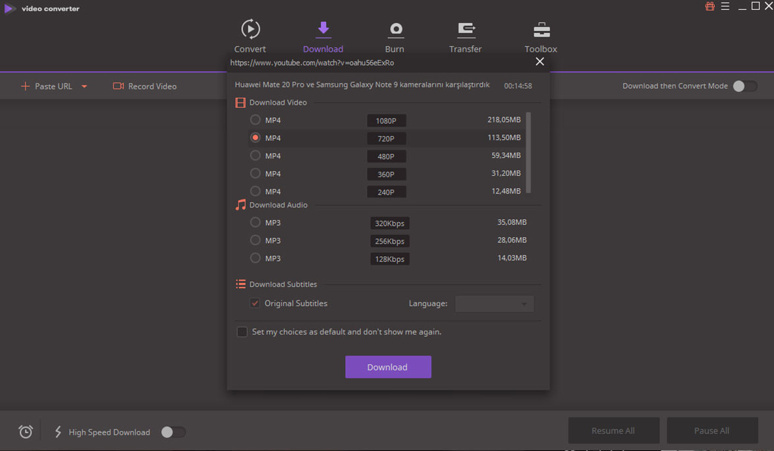Select MP3 320Kbps radio button
The image size is (774, 451).
click(255, 223)
